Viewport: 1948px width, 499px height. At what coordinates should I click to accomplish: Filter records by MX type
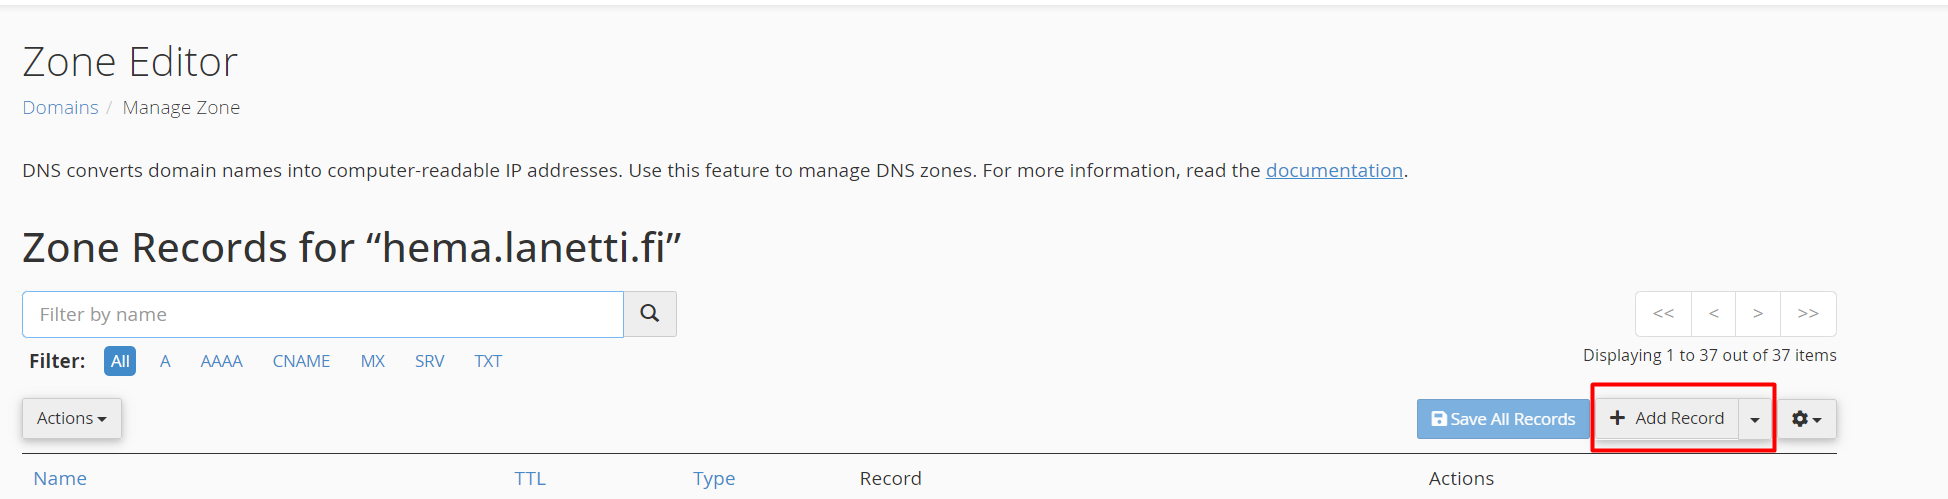point(373,361)
